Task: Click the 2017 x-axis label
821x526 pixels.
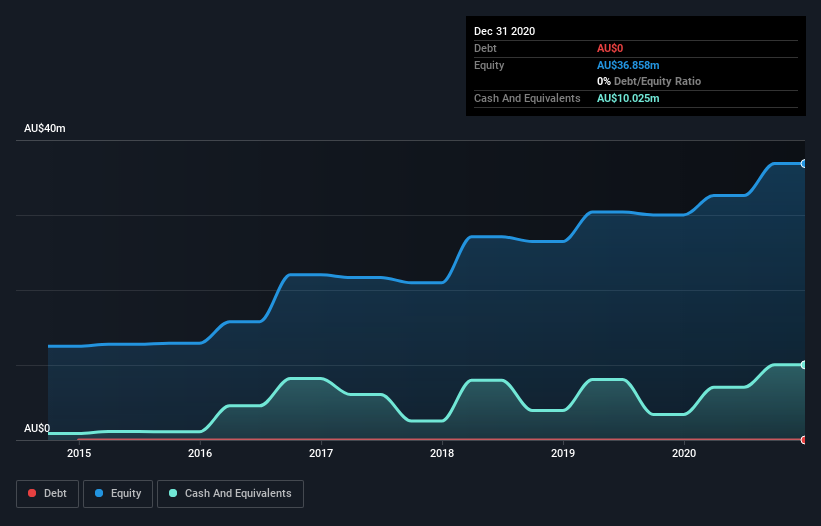Action: click(321, 453)
